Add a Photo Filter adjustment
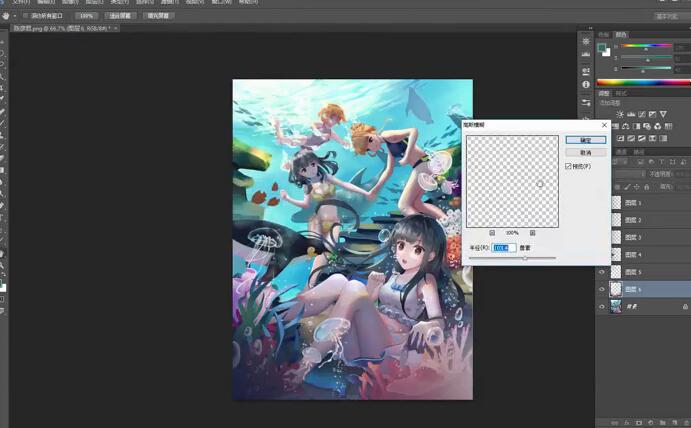Image resolution: width=691 pixels, height=428 pixels. [647, 126]
